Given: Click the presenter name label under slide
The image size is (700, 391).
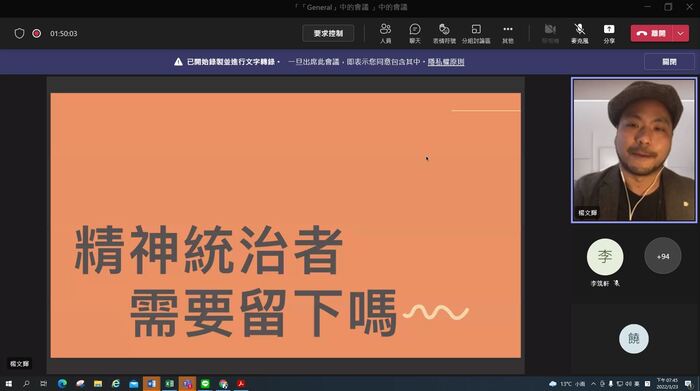Looking at the screenshot, I should click(x=19, y=364).
